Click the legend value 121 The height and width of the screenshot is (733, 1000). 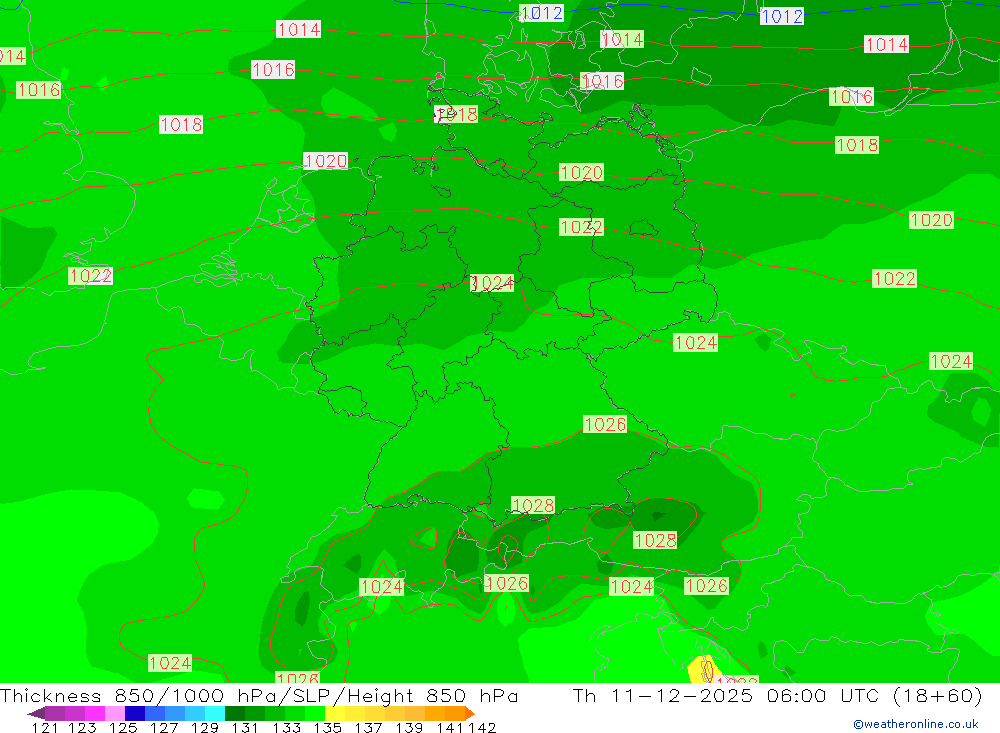(45, 727)
